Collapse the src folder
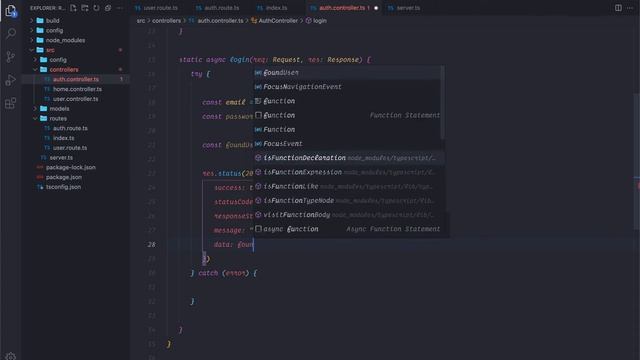This screenshot has height=360, width=640. click(x=31, y=50)
